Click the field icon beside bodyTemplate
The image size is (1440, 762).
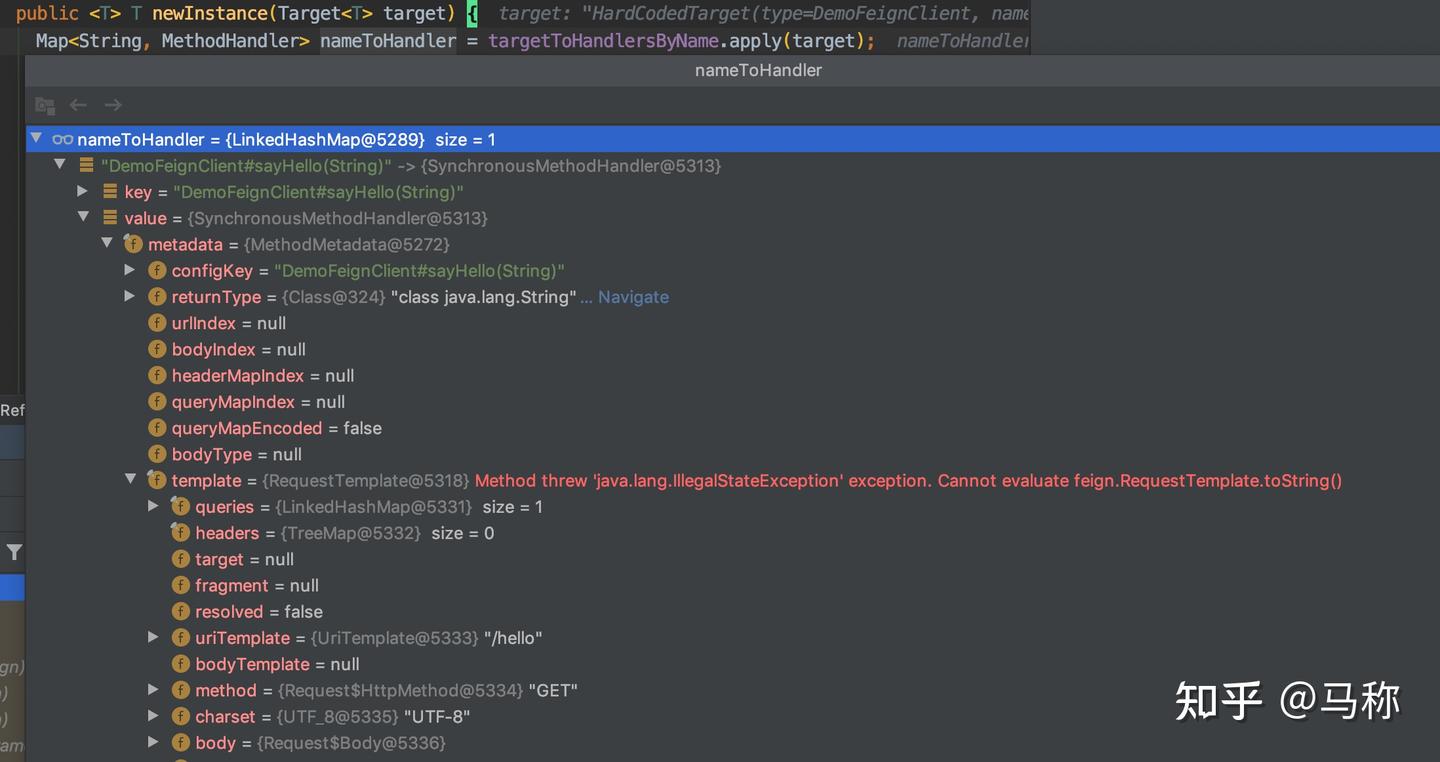pyautogui.click(x=181, y=664)
